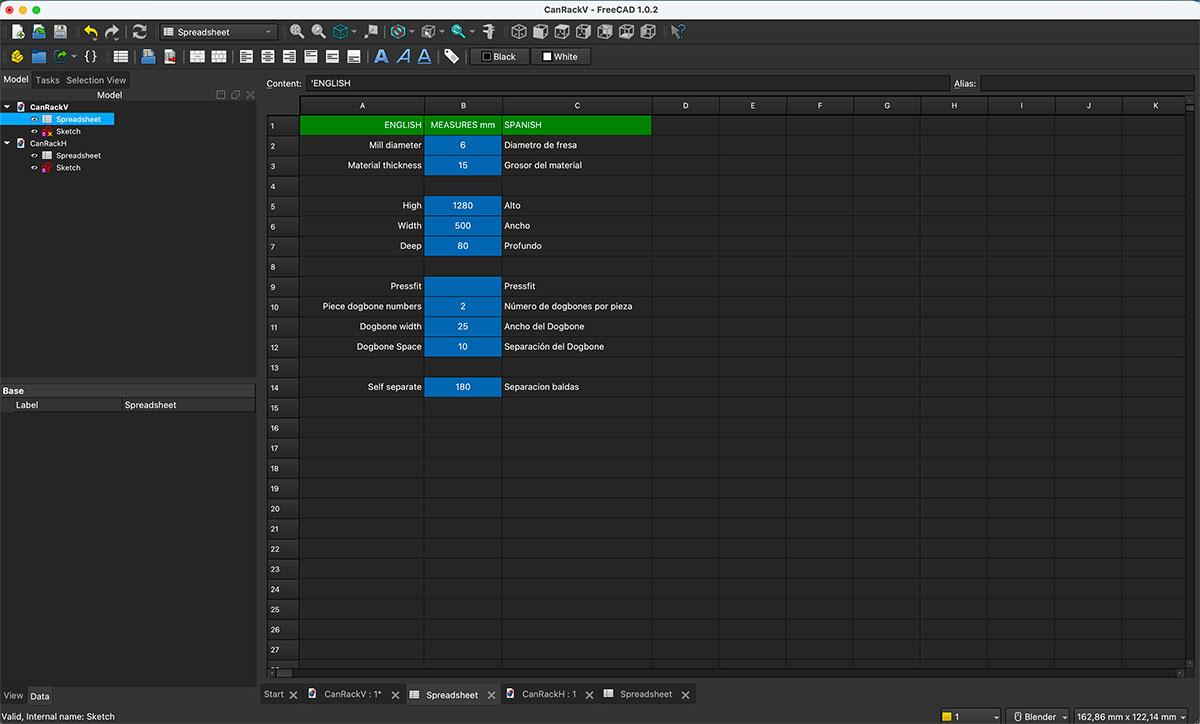Open the Blender navigation style dropdown

click(1037, 716)
